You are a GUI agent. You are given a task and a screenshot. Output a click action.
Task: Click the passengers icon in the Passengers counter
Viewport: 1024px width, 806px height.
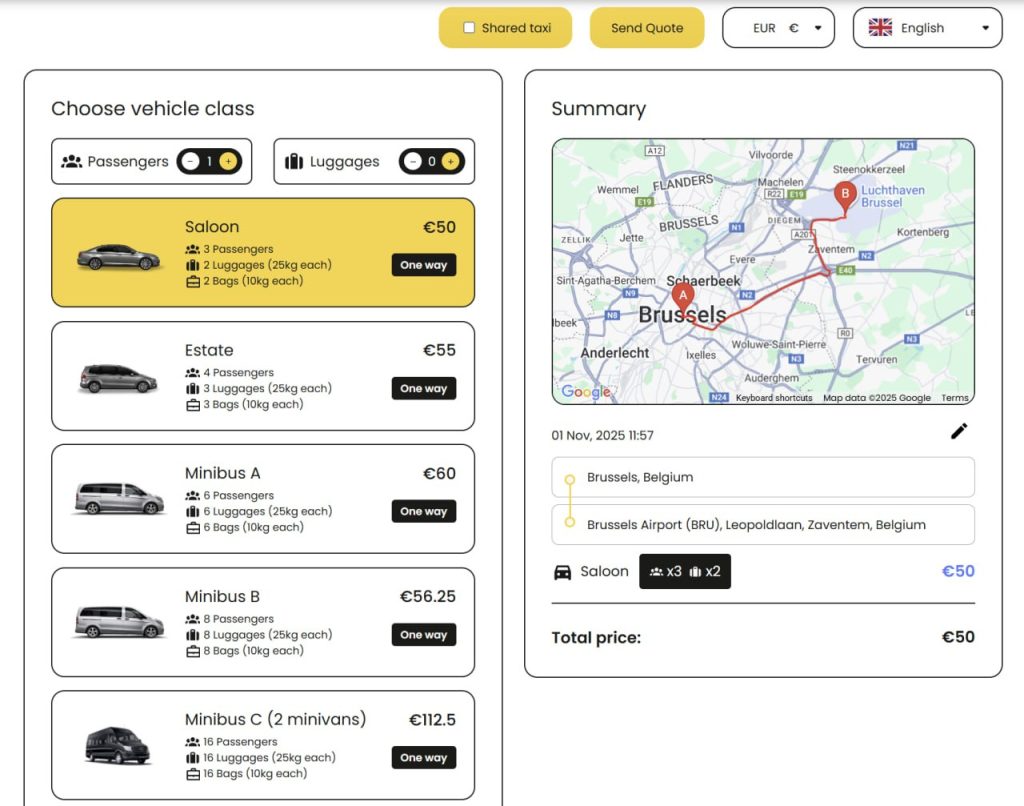click(x=72, y=161)
